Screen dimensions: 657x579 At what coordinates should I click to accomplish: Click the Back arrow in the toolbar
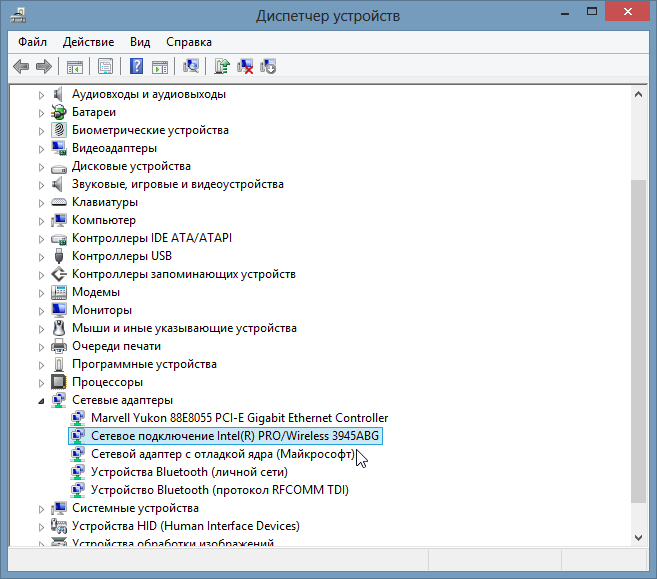[x=21, y=66]
